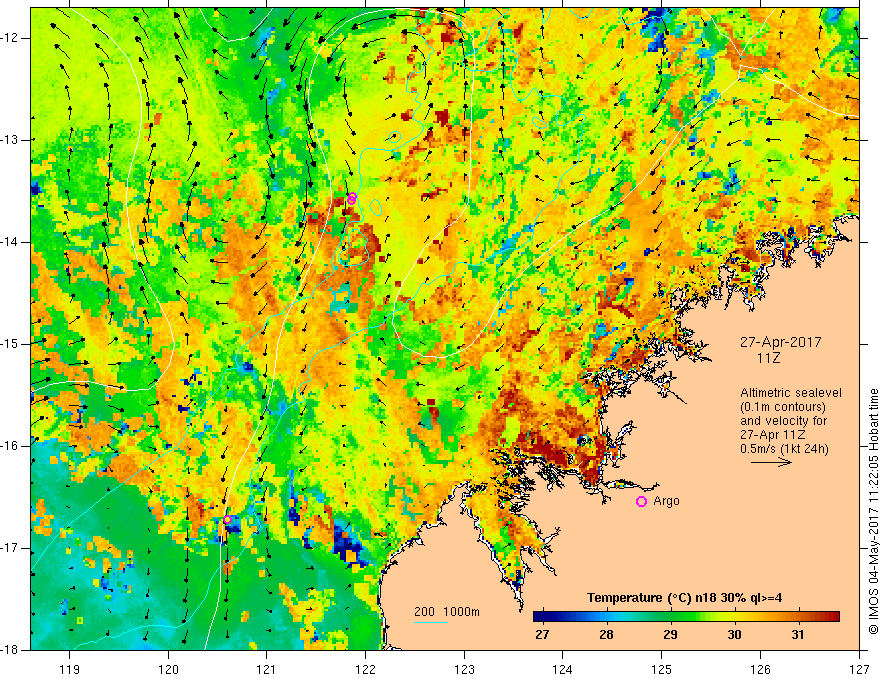Click the latitude axis label '-17'
This screenshot has width=880, height=680.
click(x=10, y=548)
